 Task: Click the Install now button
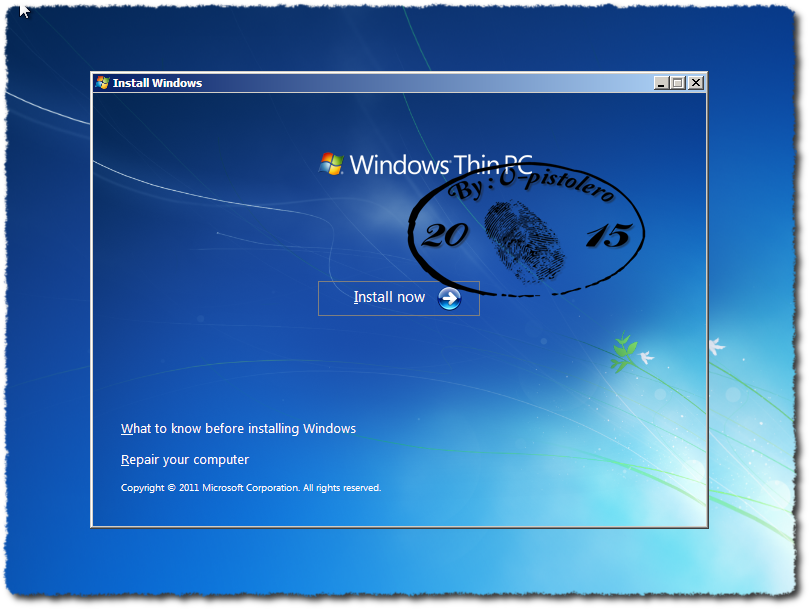tap(399, 298)
